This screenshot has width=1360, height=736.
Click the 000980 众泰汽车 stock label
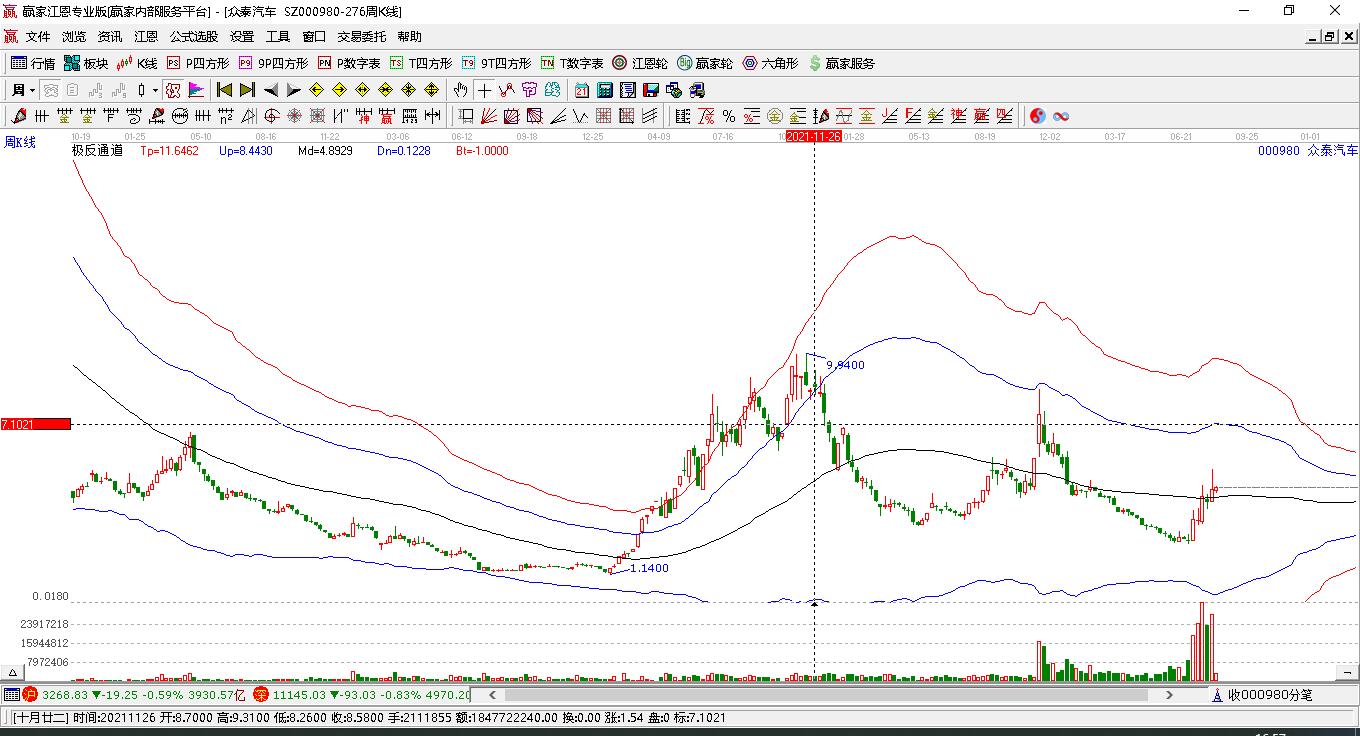point(1308,151)
